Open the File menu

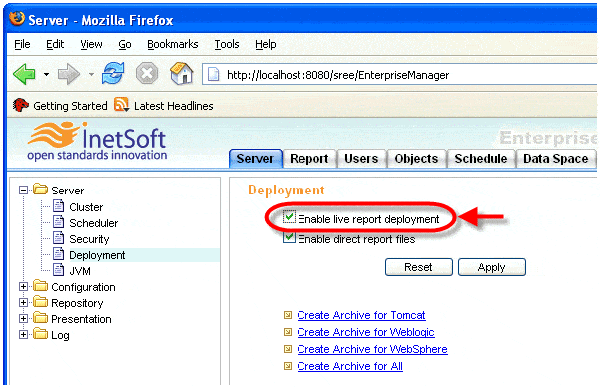pyautogui.click(x=22, y=44)
